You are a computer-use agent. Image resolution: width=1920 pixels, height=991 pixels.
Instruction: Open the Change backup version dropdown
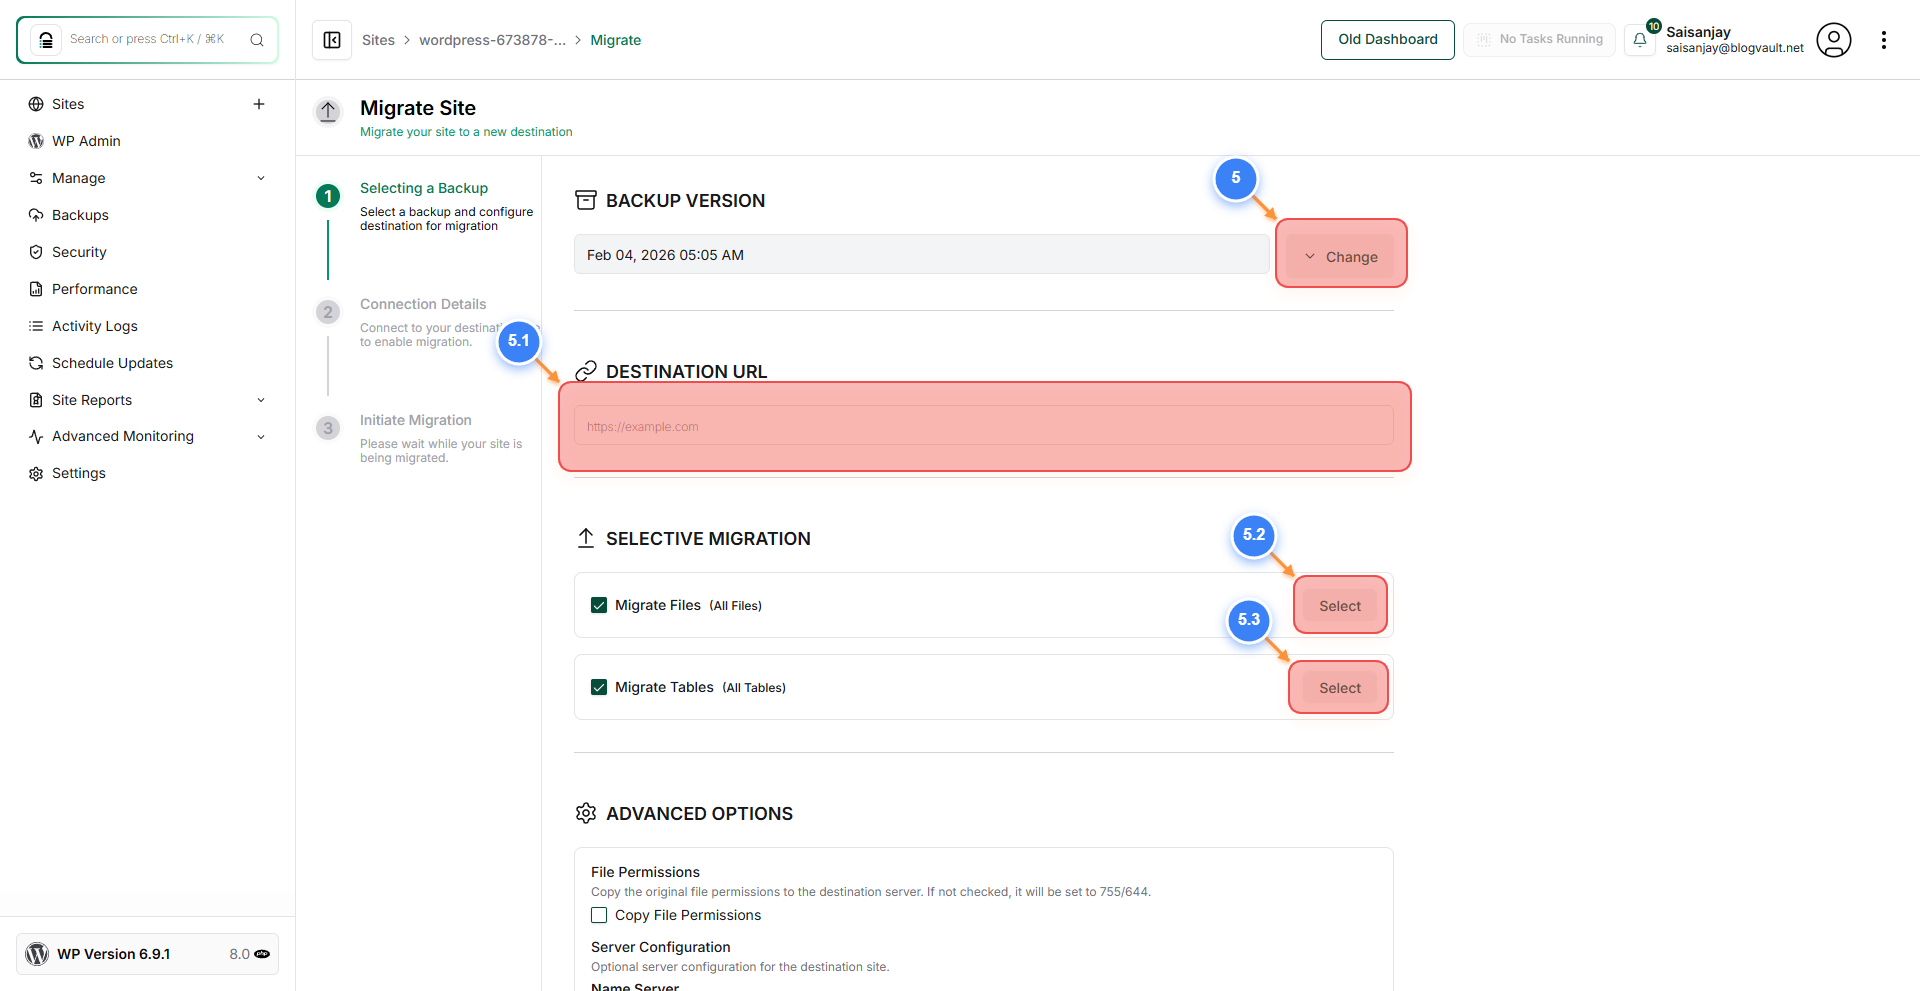[x=1340, y=257]
